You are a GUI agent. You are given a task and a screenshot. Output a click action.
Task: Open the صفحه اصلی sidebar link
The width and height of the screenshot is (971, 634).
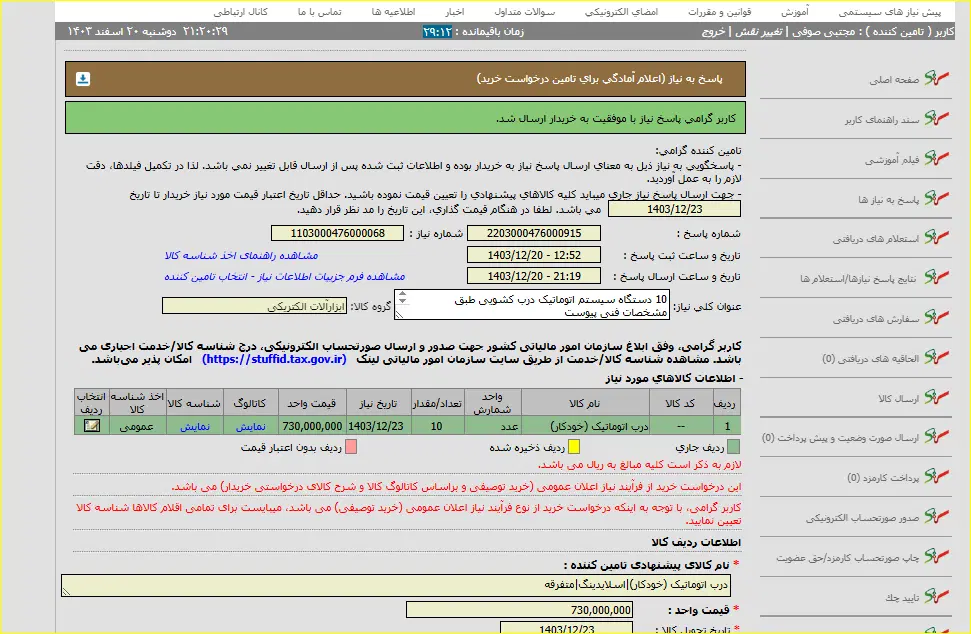pyautogui.click(x=894, y=80)
